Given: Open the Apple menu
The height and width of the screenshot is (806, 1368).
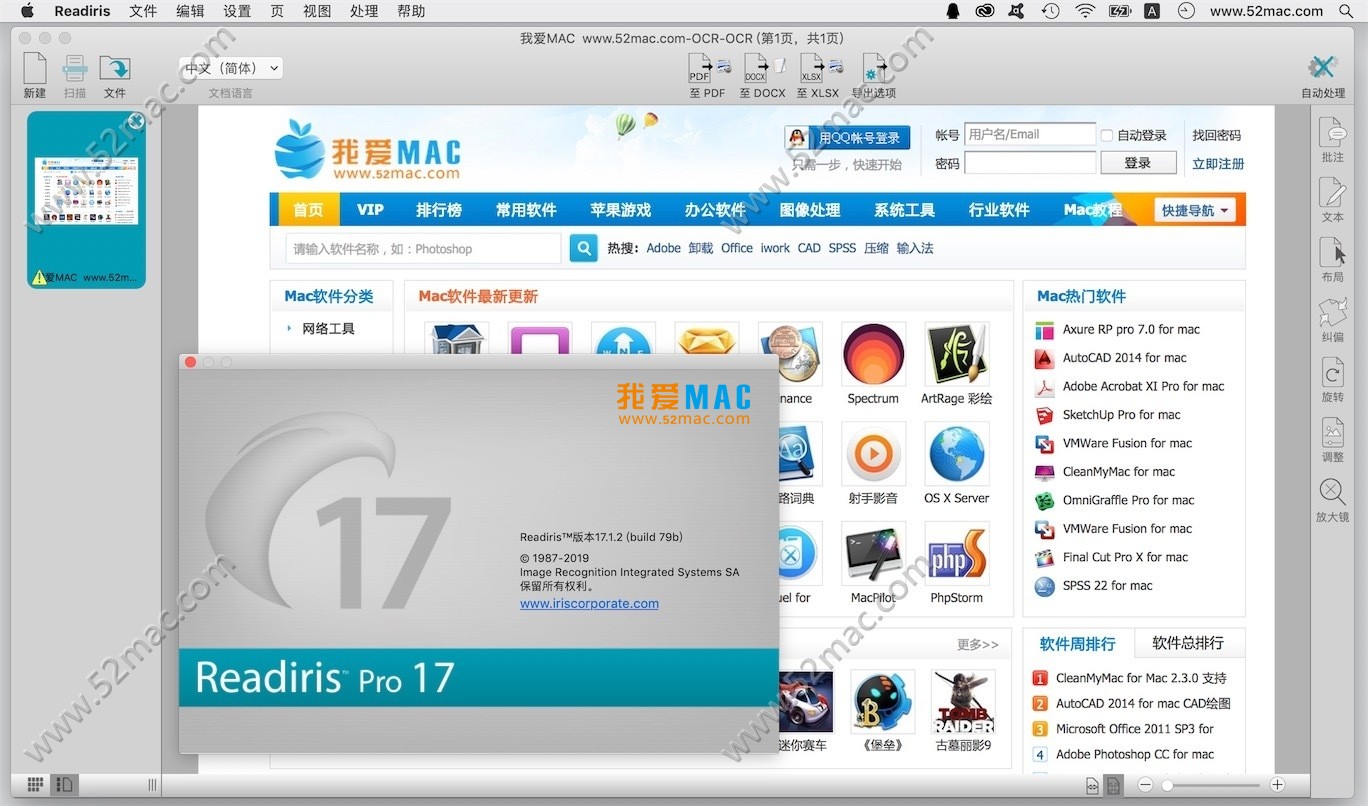Looking at the screenshot, I should [x=27, y=11].
